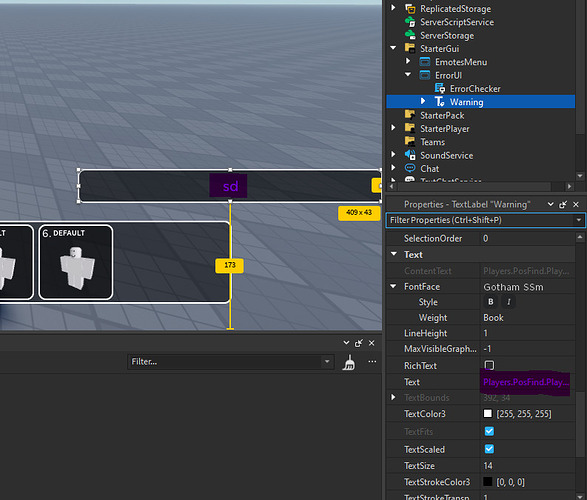The image size is (587, 500).
Task: Click the 6. DEFAULT emote slot
Action: coord(76,262)
